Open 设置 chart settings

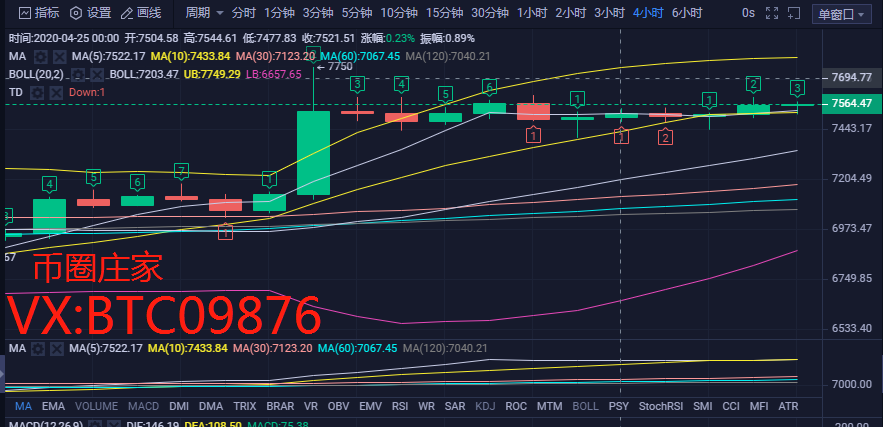click(90, 13)
